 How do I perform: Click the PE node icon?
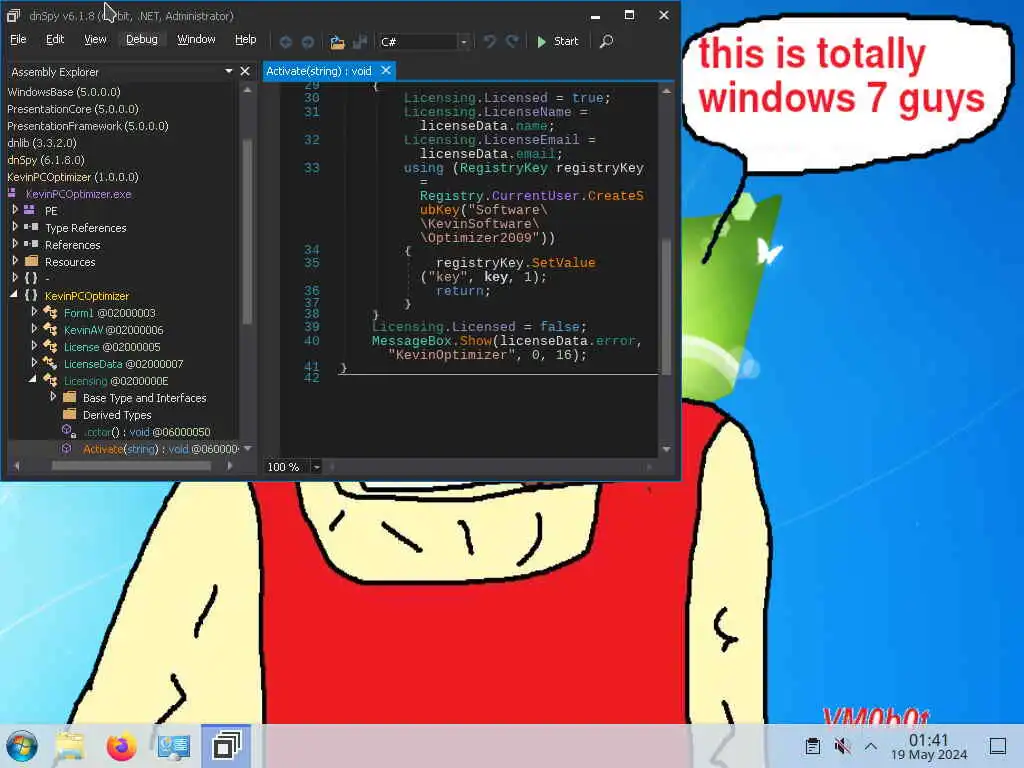point(30,210)
